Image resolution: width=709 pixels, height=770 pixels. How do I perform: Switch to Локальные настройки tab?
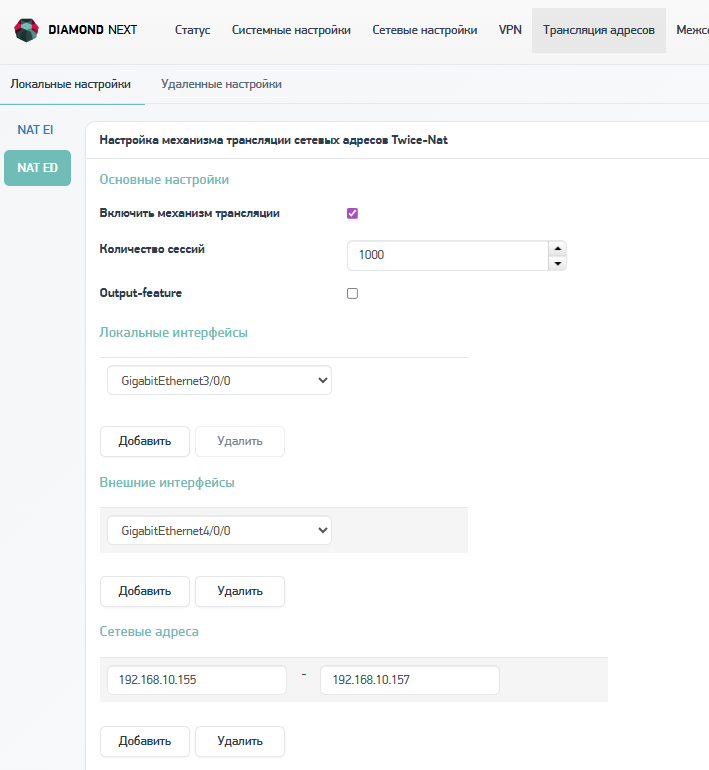[x=71, y=84]
